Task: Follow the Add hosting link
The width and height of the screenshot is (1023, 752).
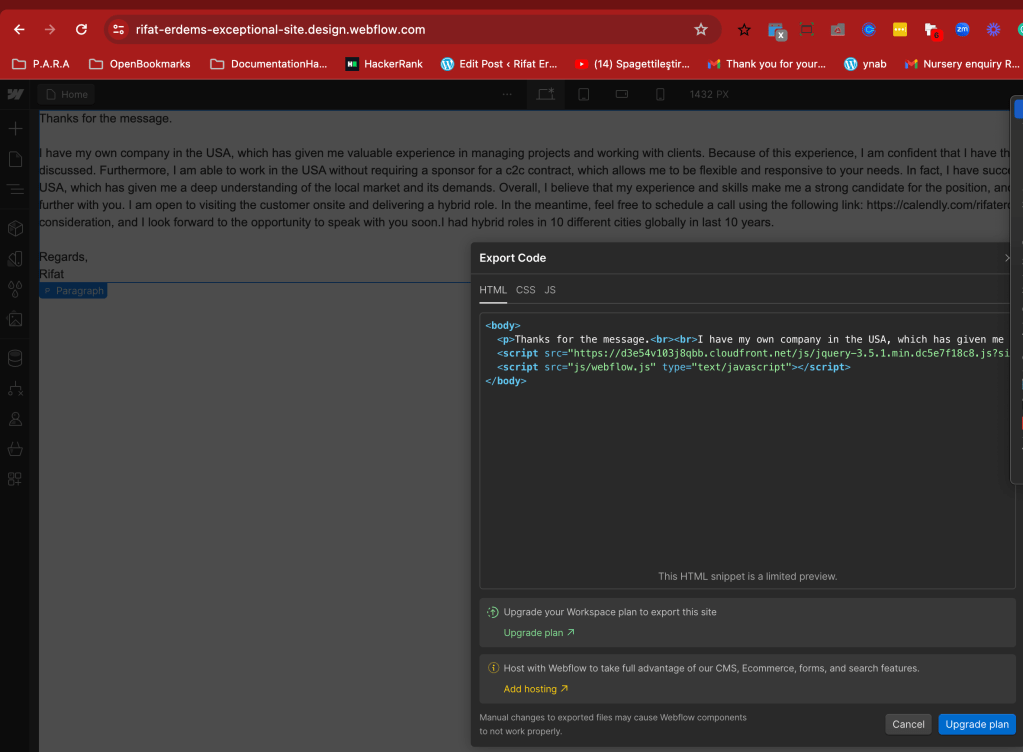Action: tap(536, 689)
